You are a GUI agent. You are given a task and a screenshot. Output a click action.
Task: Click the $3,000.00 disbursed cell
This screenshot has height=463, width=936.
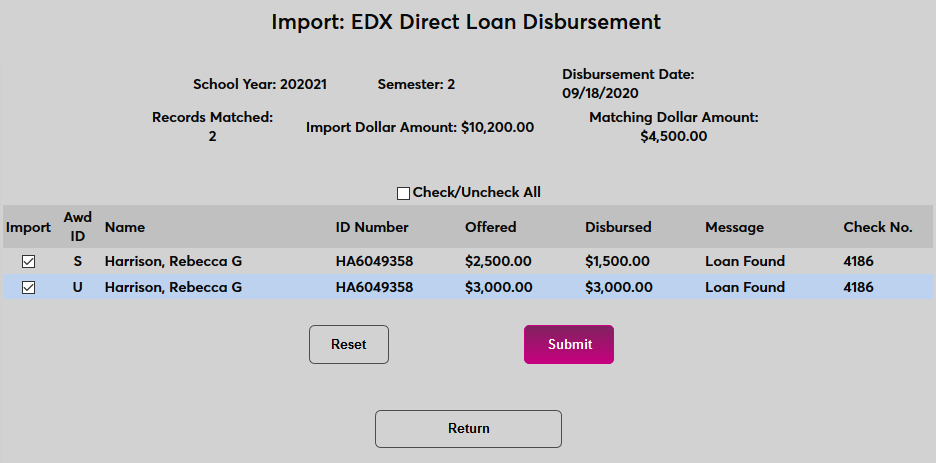[x=618, y=288]
